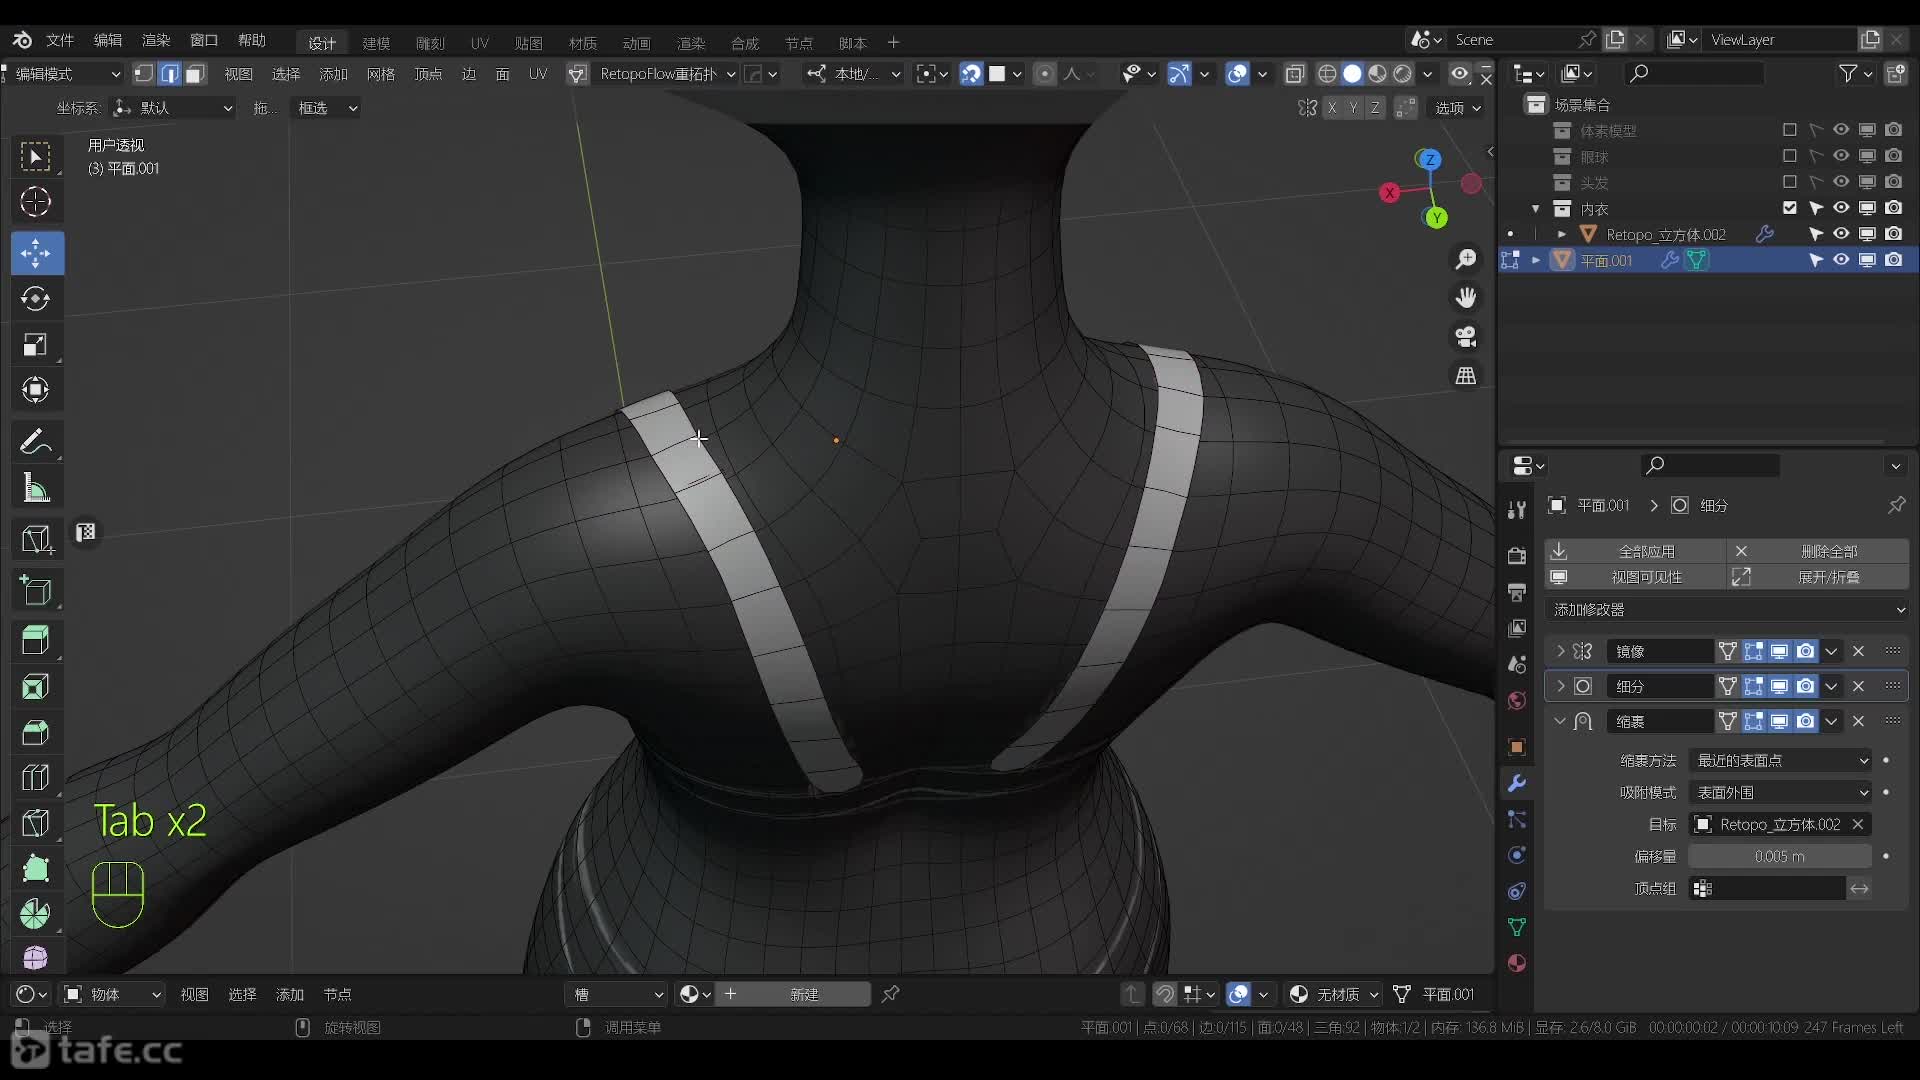Toggle 镜像 modifier render visibility
This screenshot has height=1080, width=1920.
(1805, 651)
